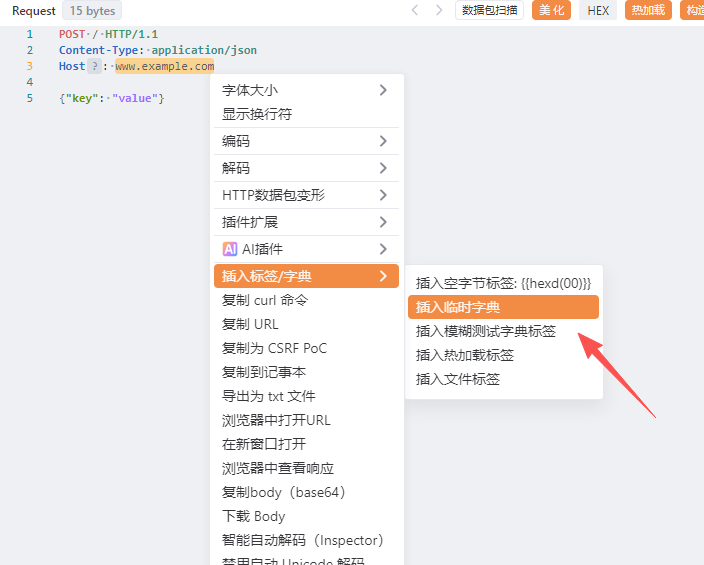704x565 pixels.
Task: Click HTTP/1.1 protocol text
Action: coord(132,34)
